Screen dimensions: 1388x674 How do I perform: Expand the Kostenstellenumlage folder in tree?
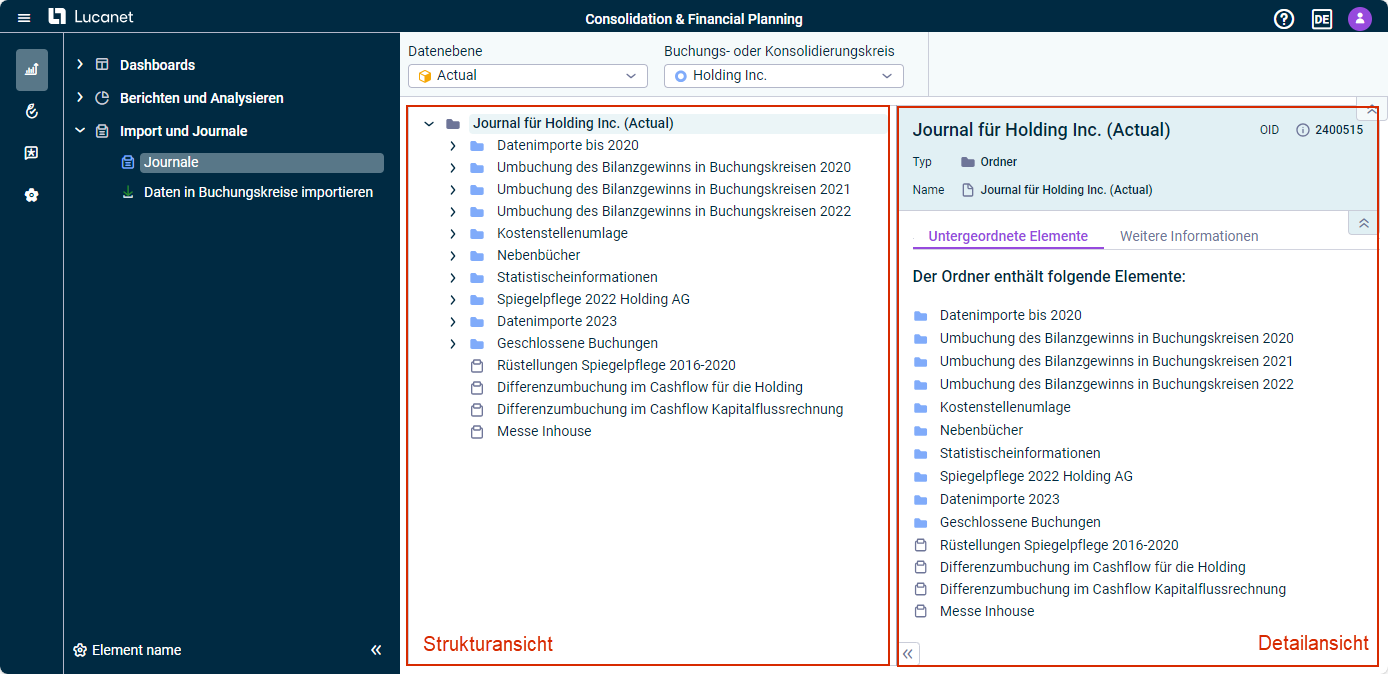[x=453, y=234]
